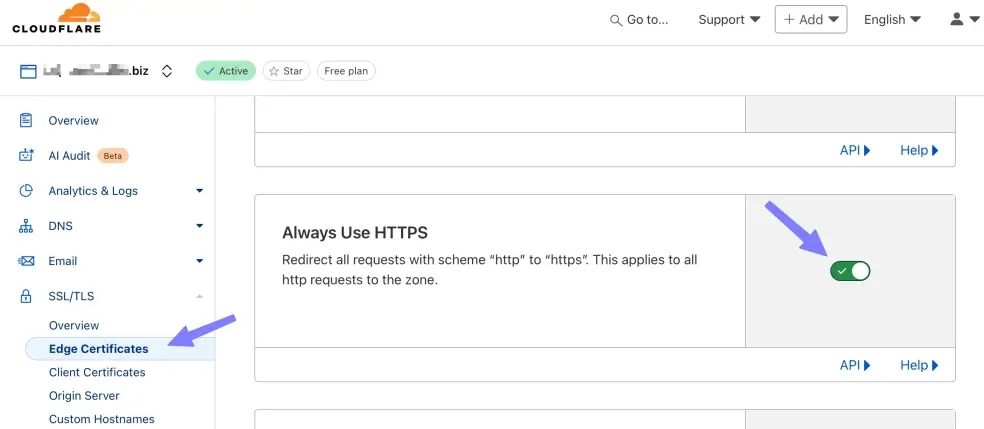Click the Email envelope icon

pos(26,261)
